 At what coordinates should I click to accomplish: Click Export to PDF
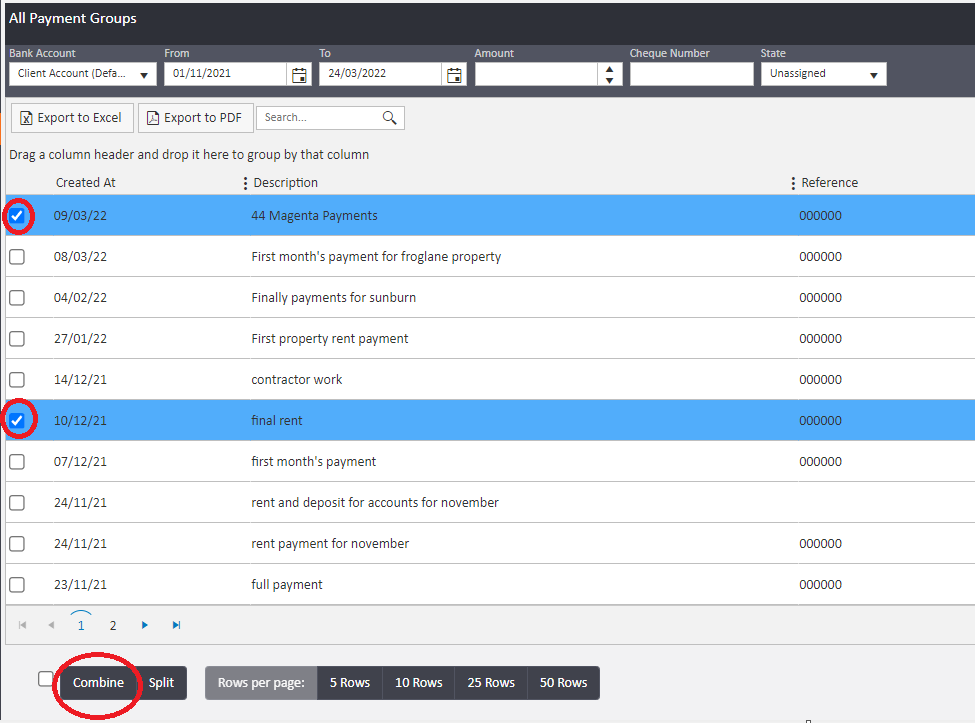point(195,118)
